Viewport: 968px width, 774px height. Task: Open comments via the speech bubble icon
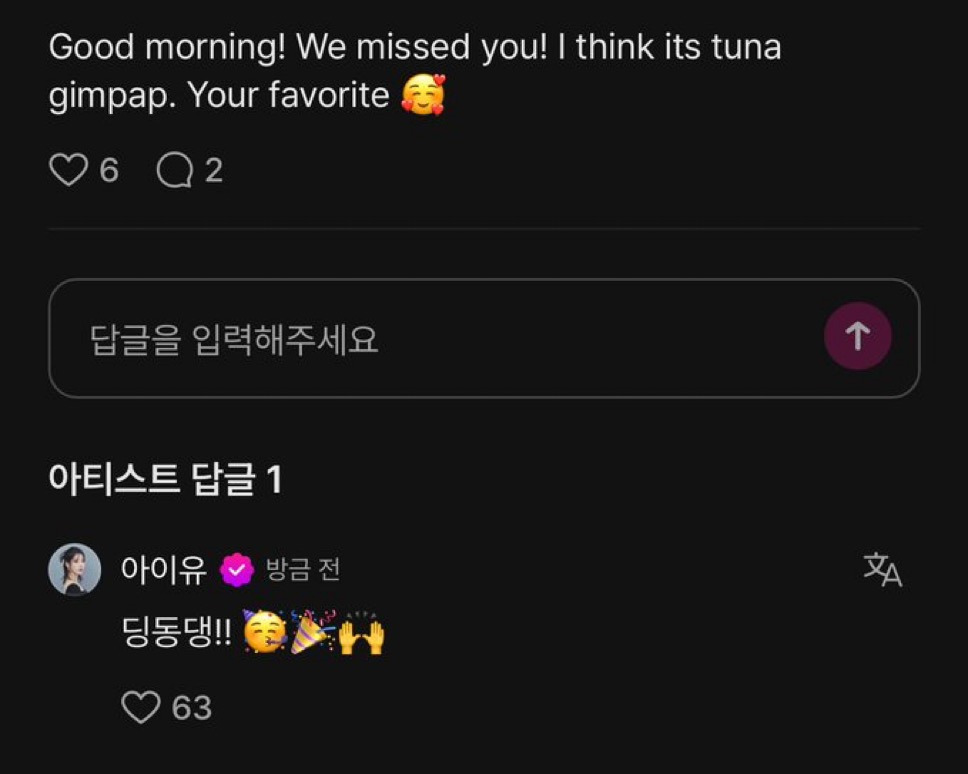175,171
